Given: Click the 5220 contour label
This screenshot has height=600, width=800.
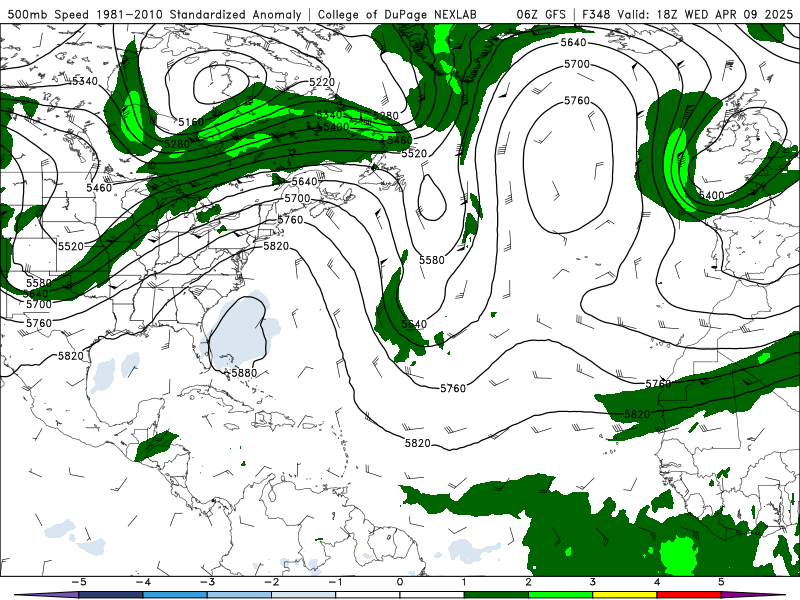Looking at the screenshot, I should (322, 82).
